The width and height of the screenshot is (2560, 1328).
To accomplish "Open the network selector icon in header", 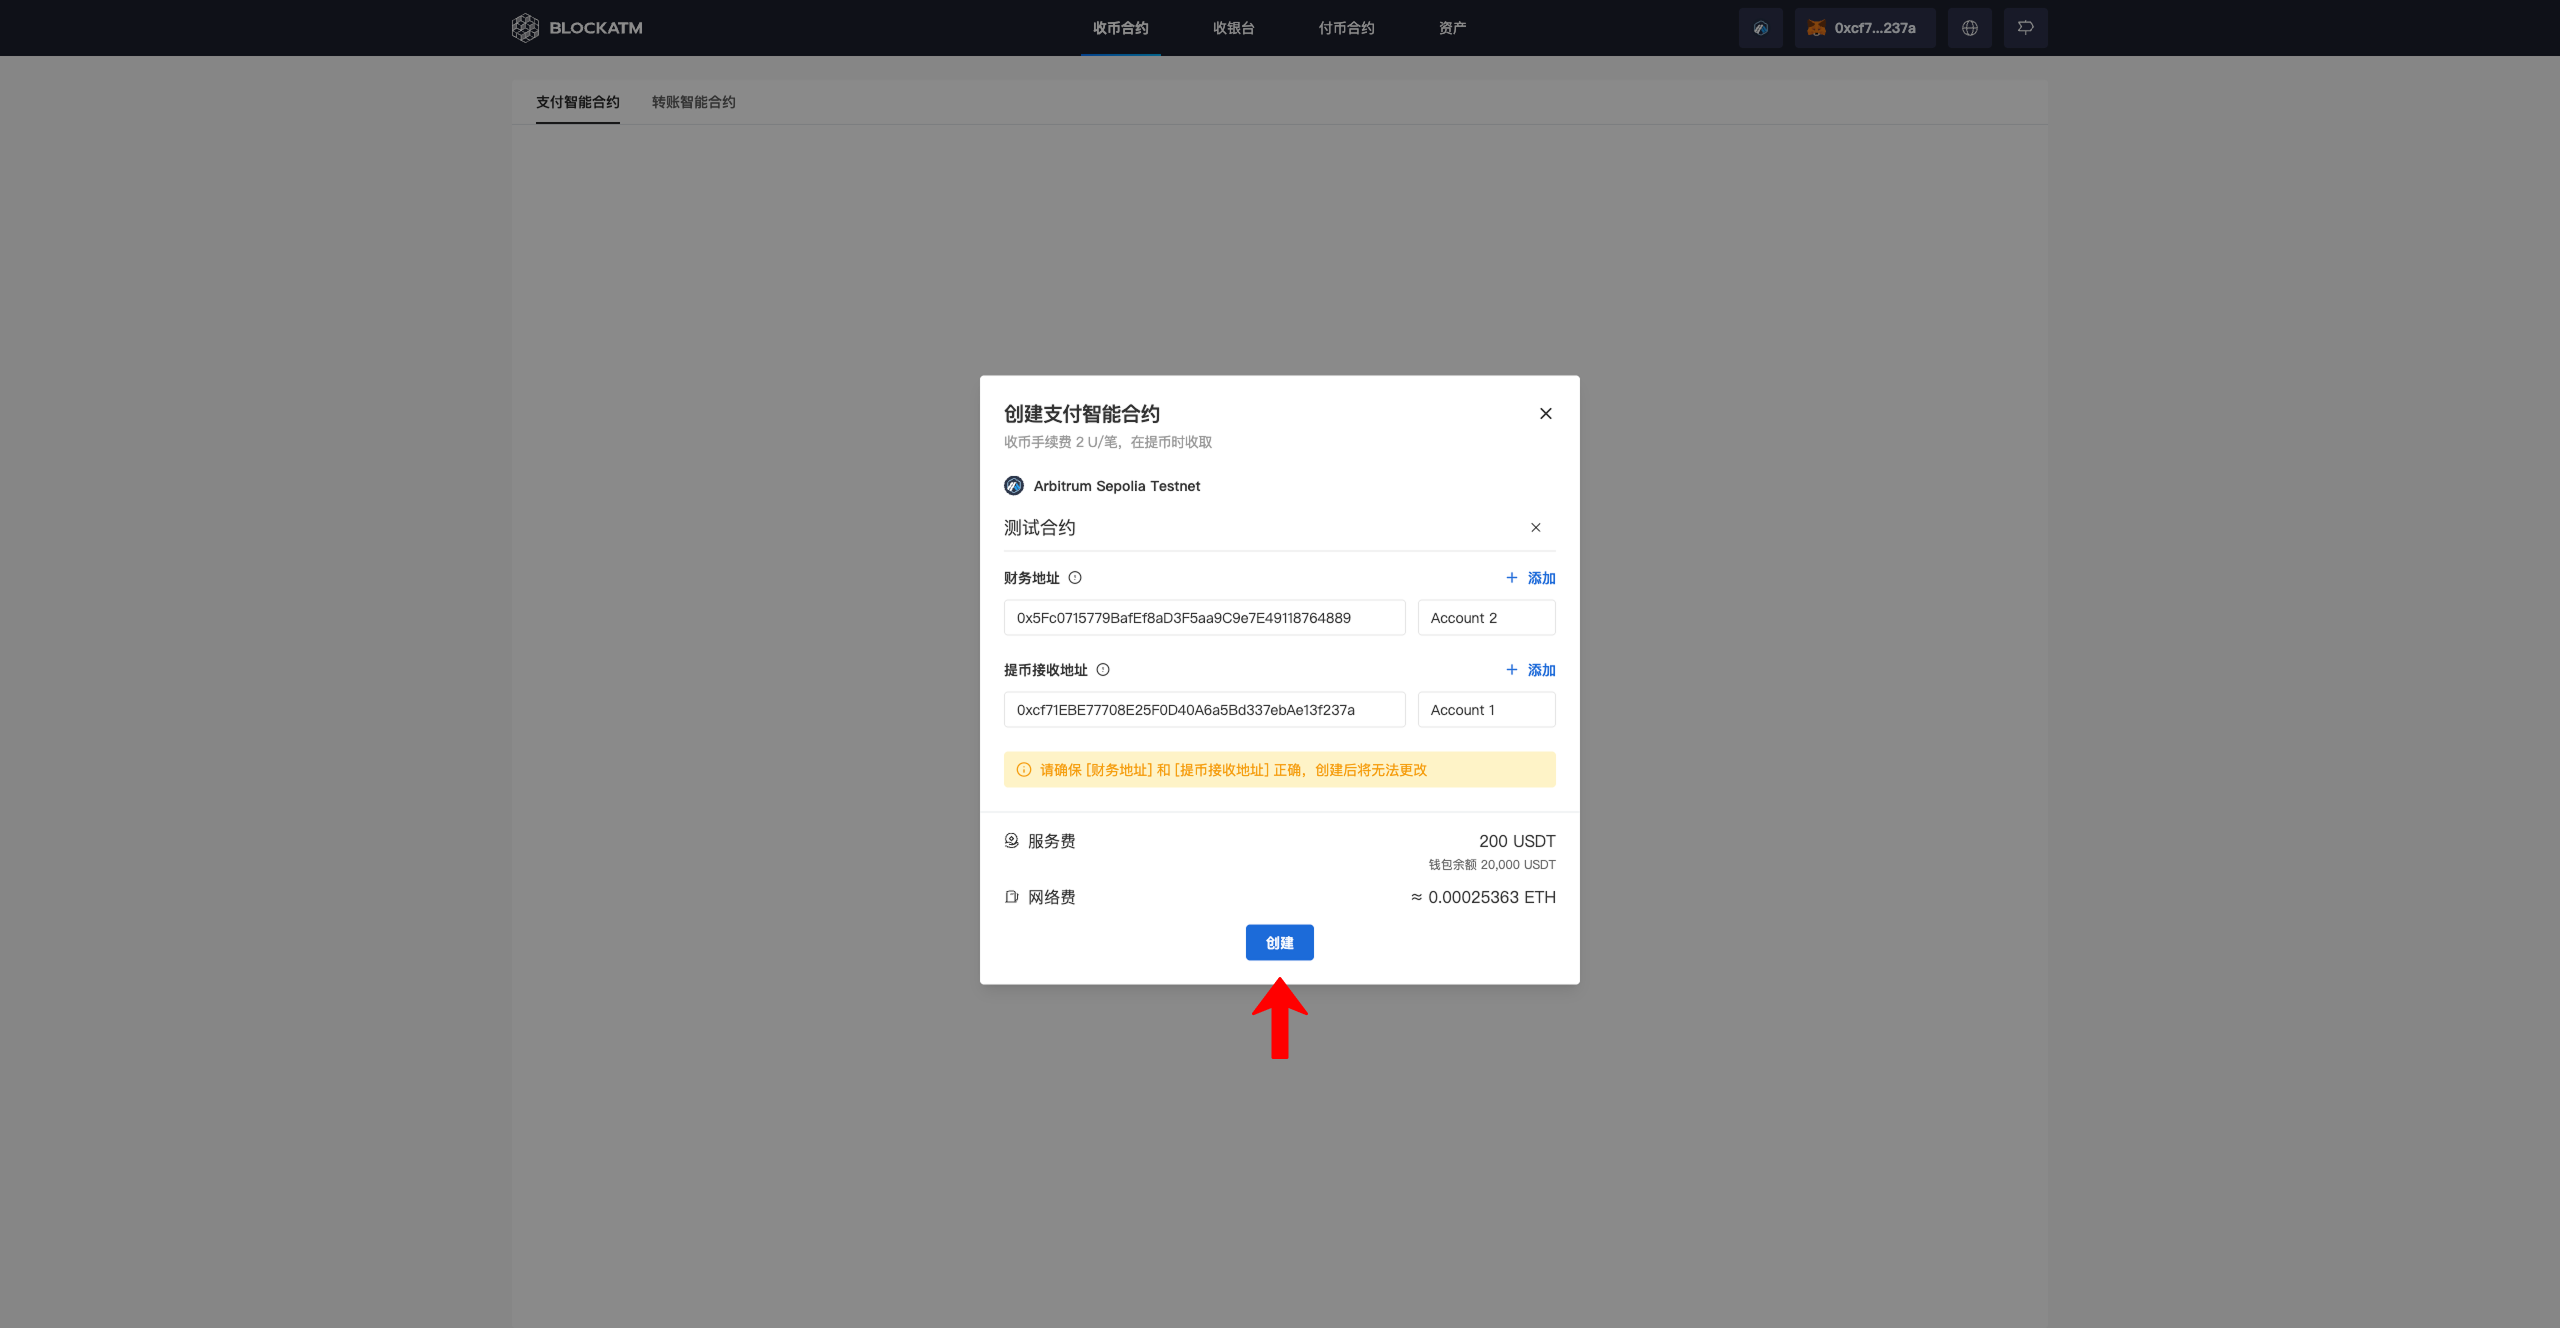I will click(1760, 28).
